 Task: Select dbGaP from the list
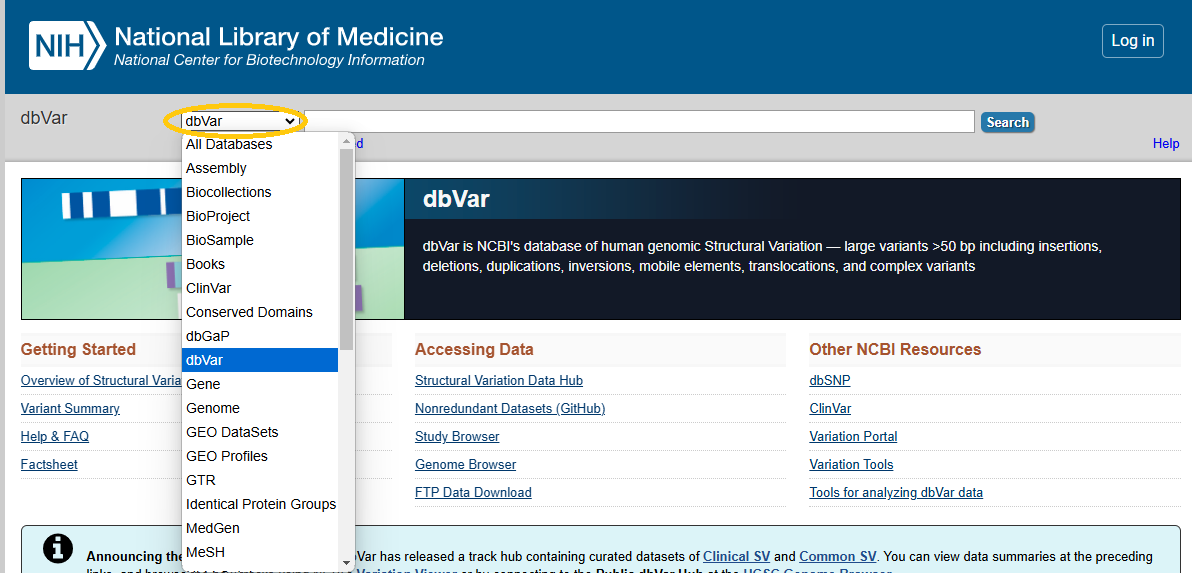[260, 336]
